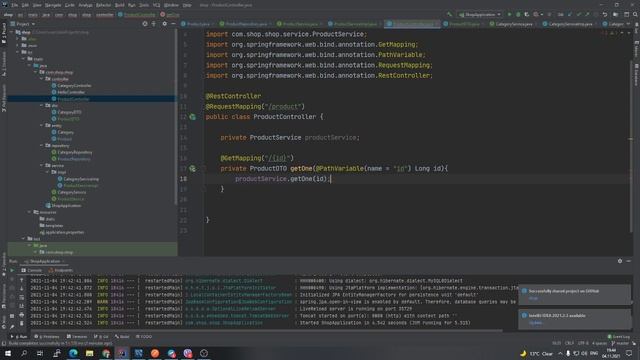Click Select Opened File target icon
The height and width of the screenshot is (360, 640).
coord(145,24)
